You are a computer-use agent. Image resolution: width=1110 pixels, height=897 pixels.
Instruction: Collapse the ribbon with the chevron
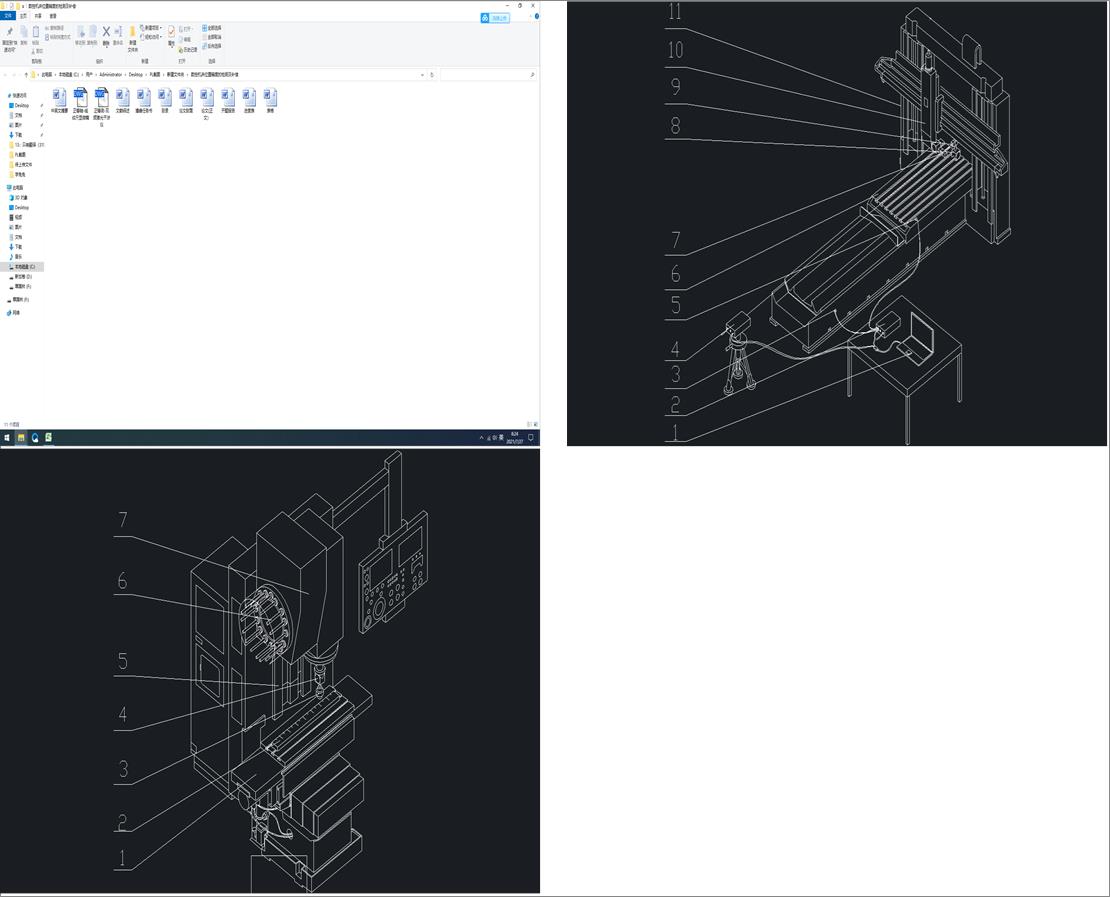530,16
